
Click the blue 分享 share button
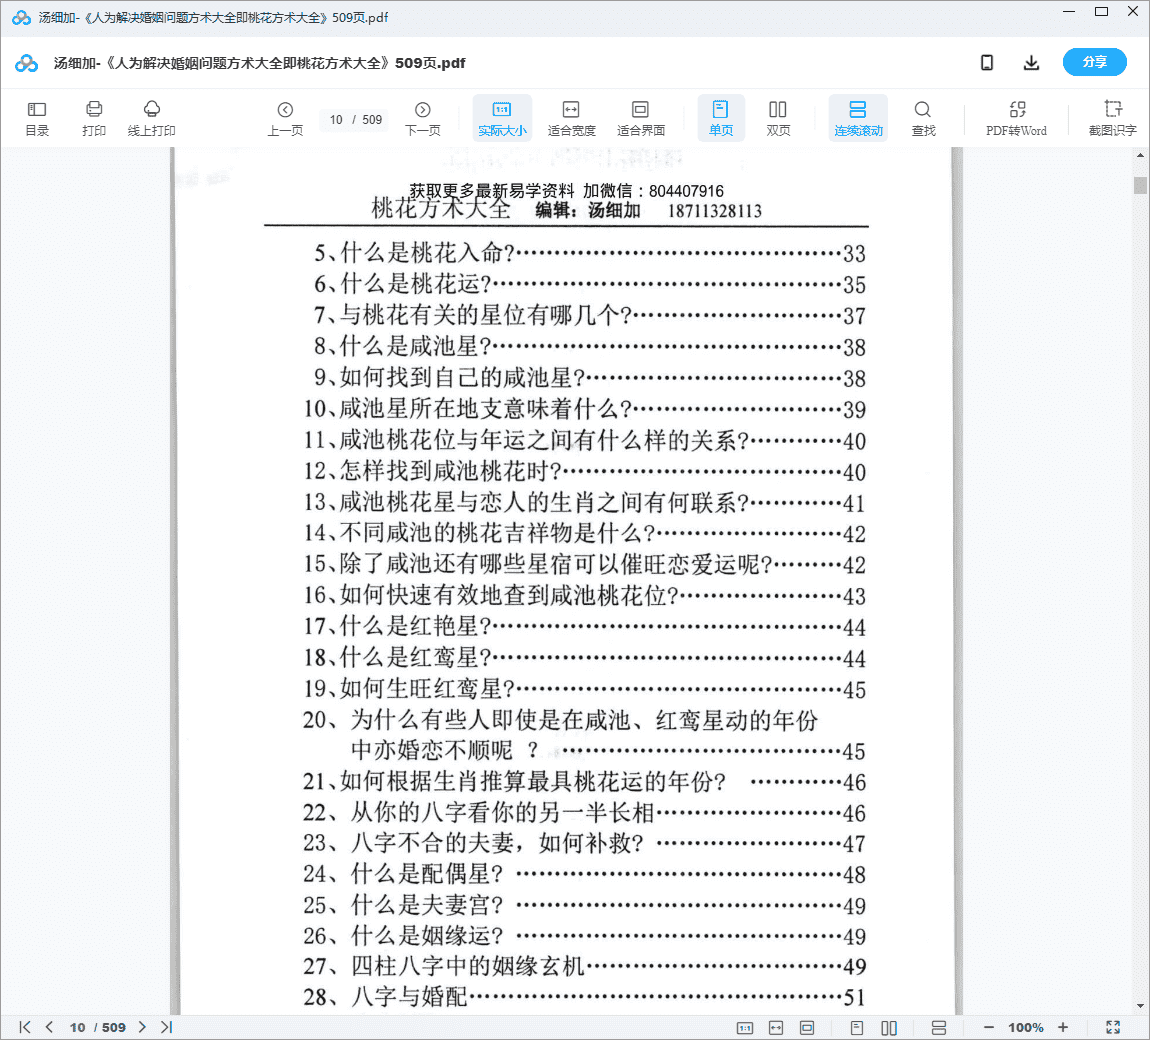coord(1094,62)
